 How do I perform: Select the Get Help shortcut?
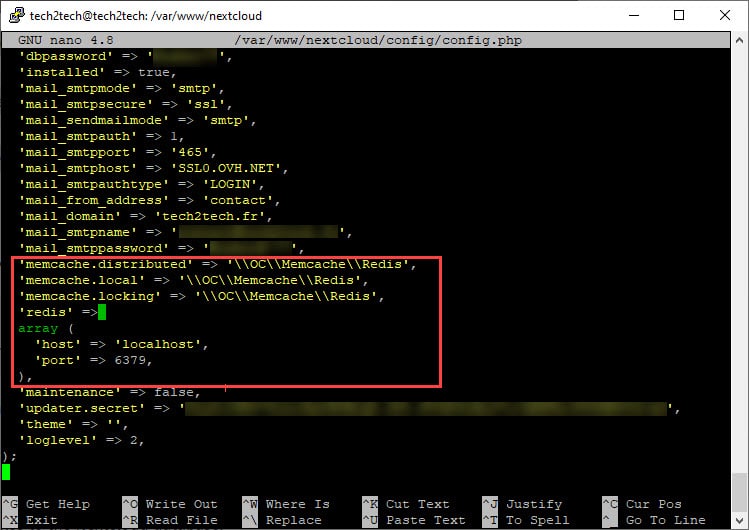point(57,504)
